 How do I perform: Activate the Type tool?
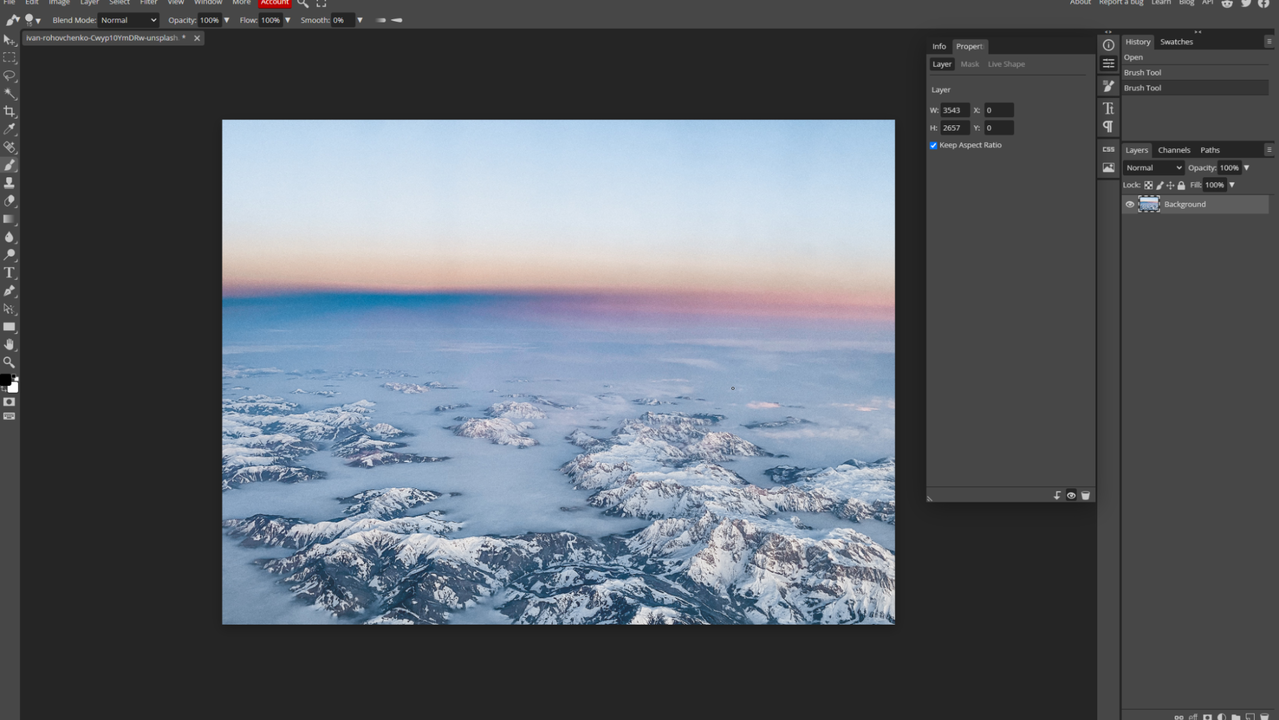(11, 273)
